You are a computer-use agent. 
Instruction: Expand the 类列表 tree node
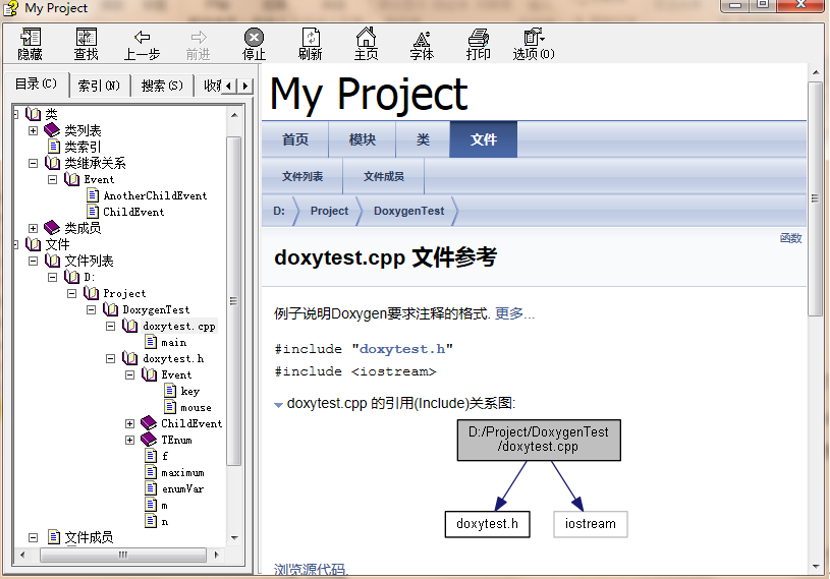[33, 130]
